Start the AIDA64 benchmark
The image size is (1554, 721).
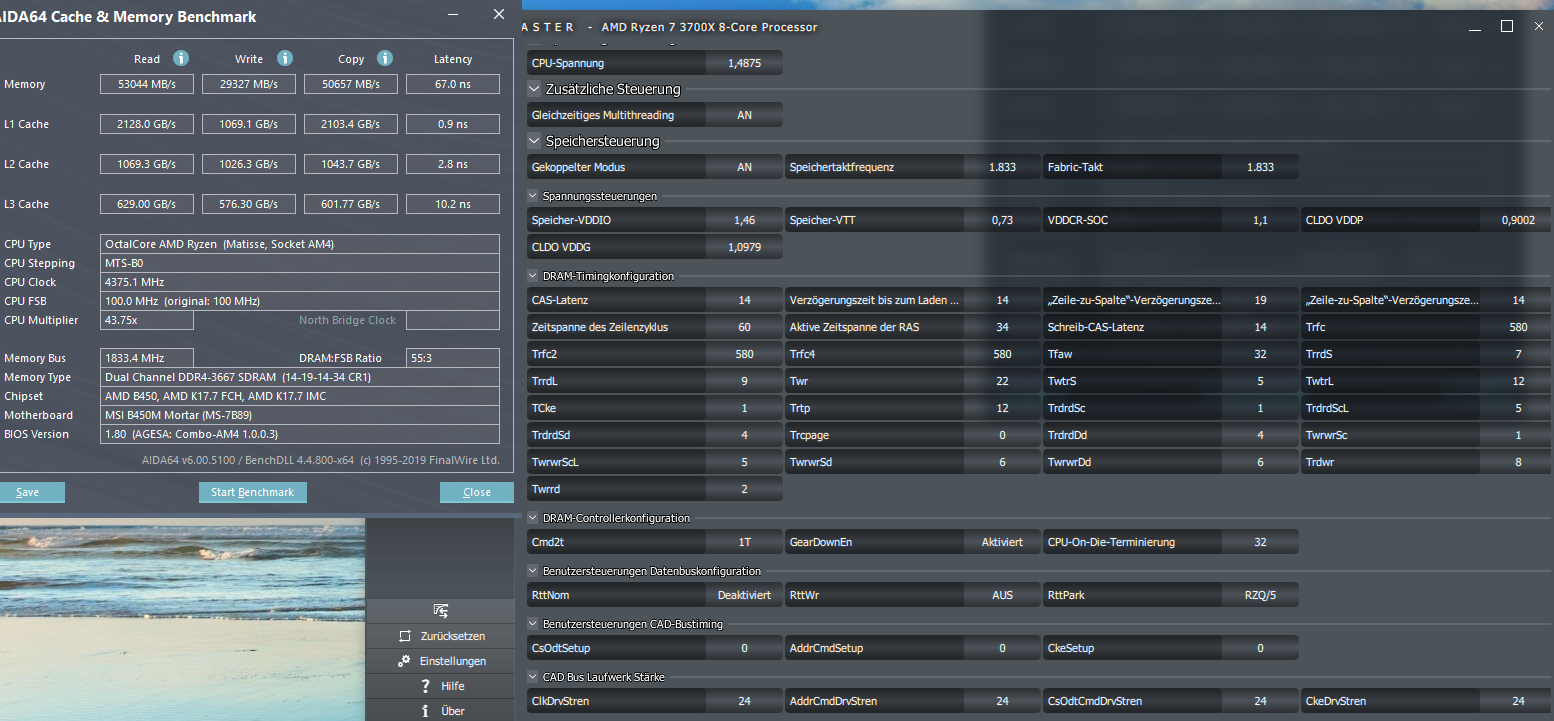[253, 492]
